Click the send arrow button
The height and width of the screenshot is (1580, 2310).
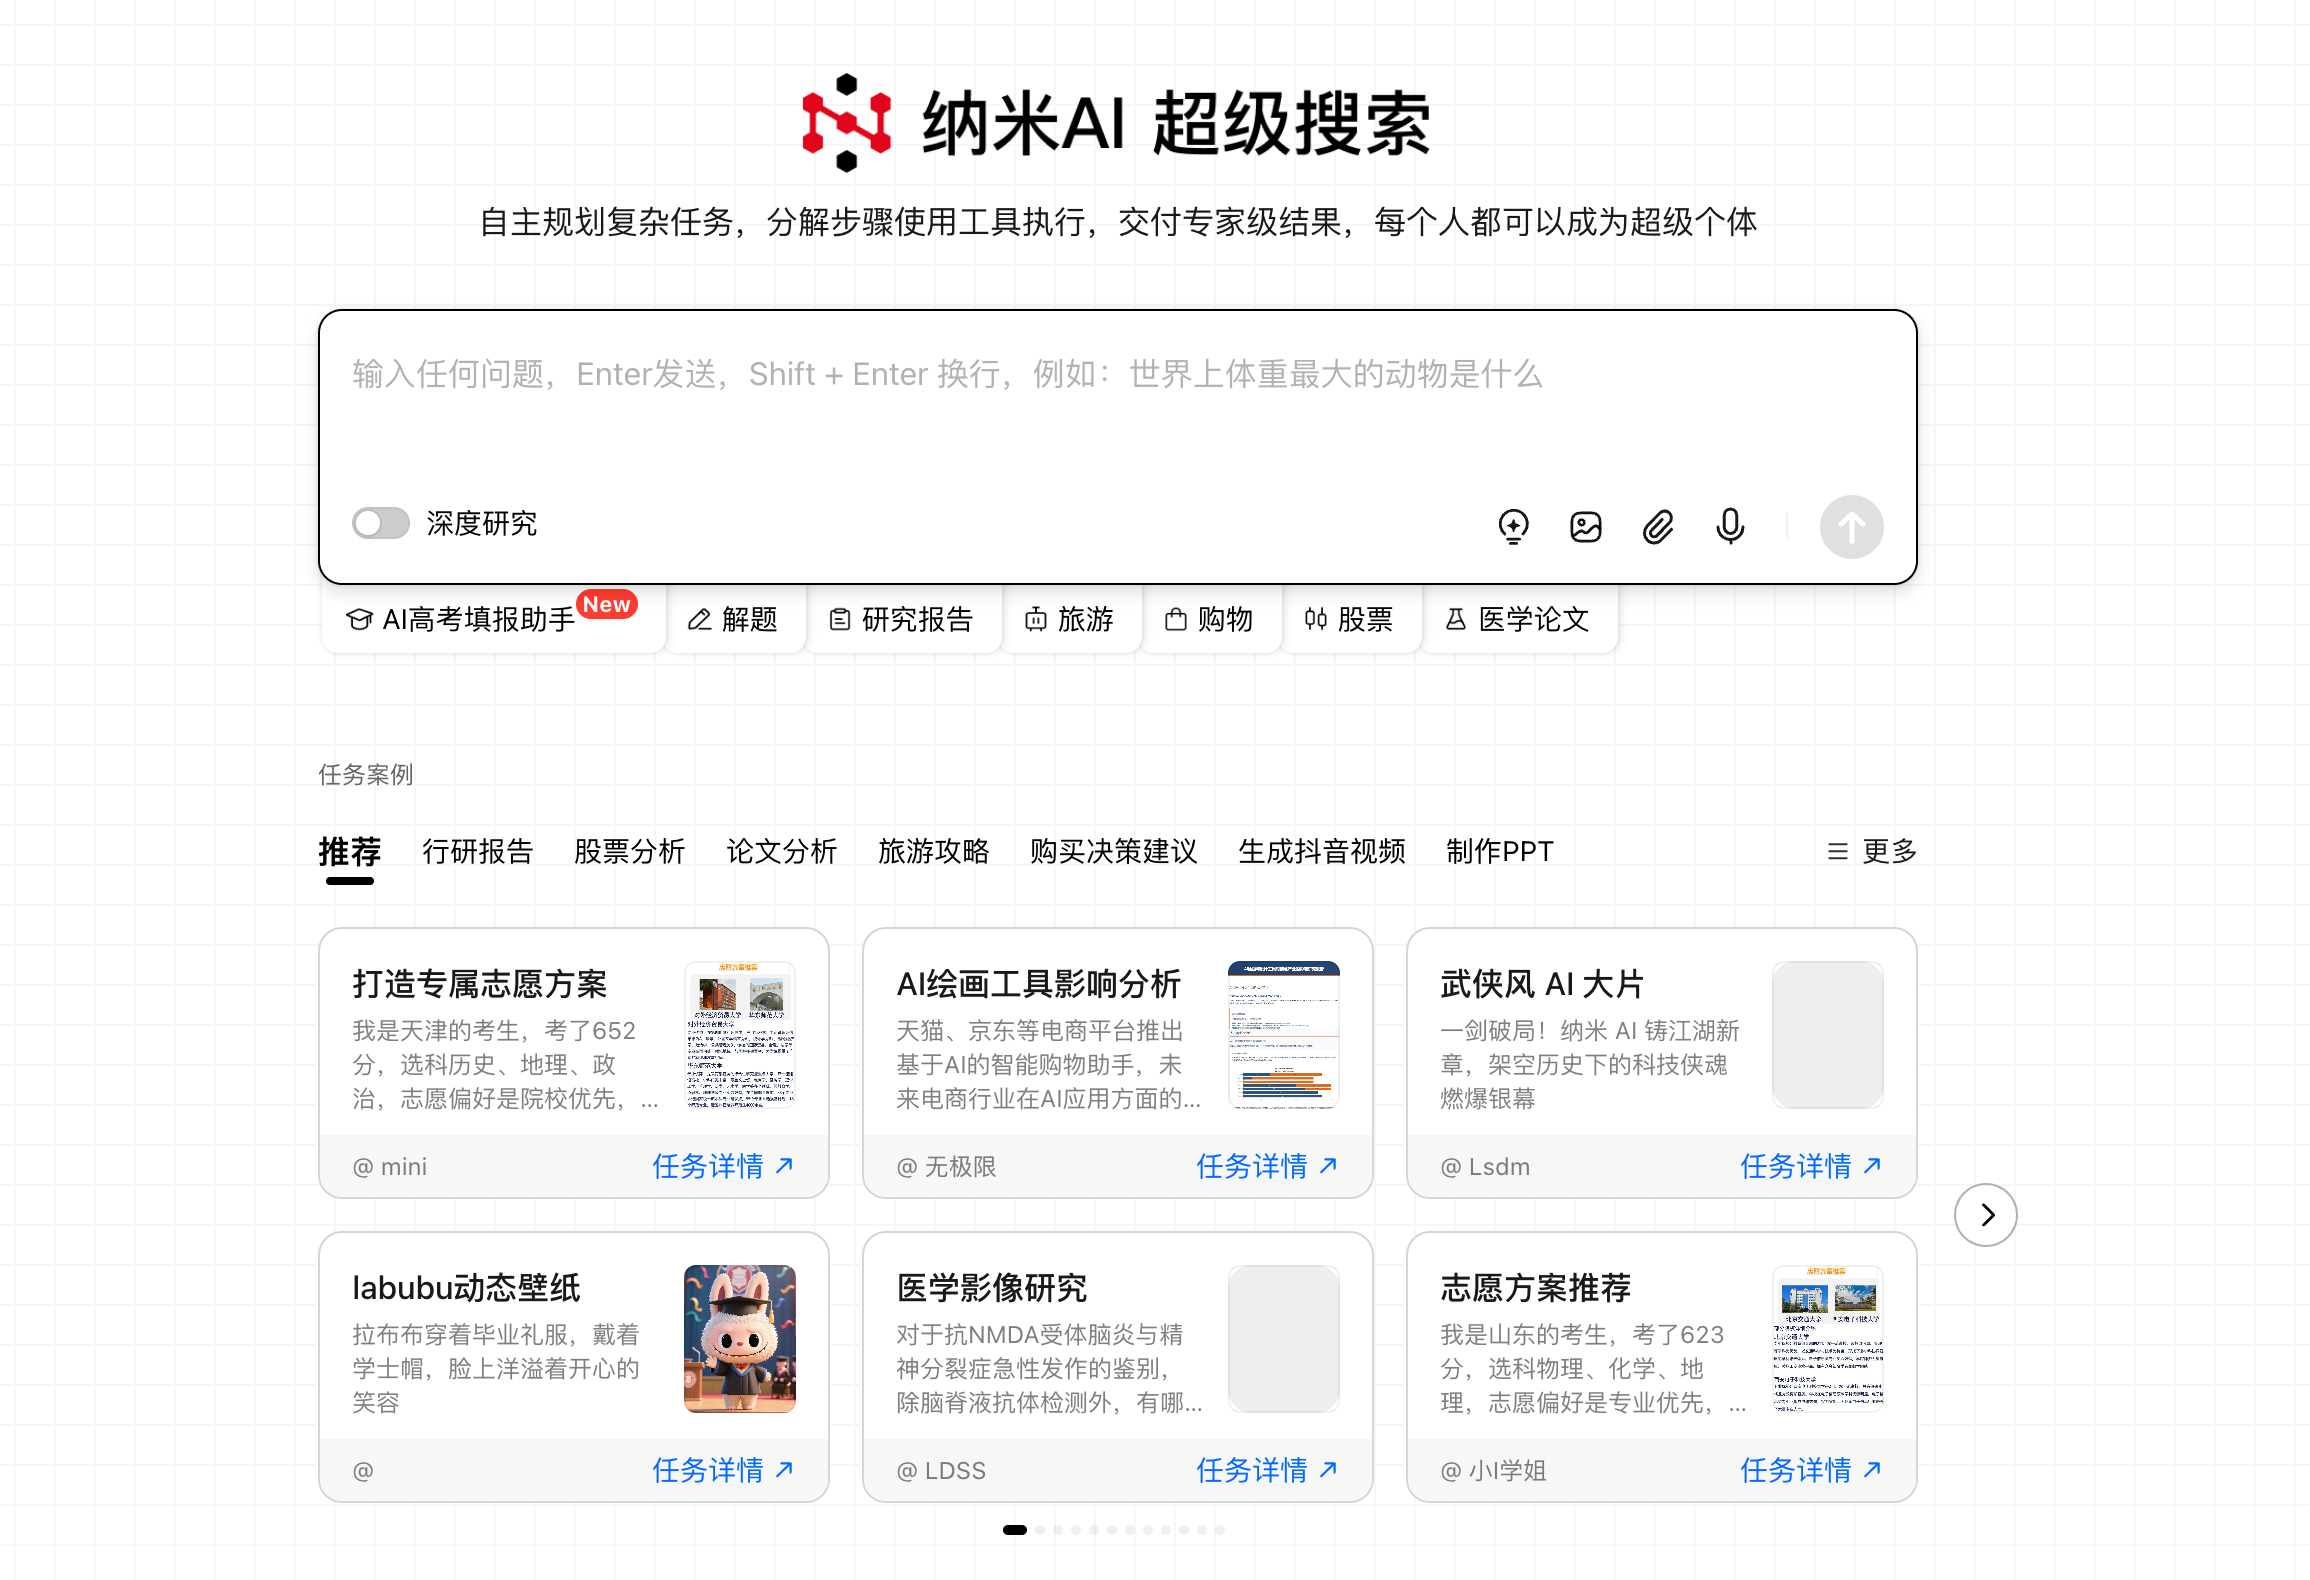point(1851,526)
